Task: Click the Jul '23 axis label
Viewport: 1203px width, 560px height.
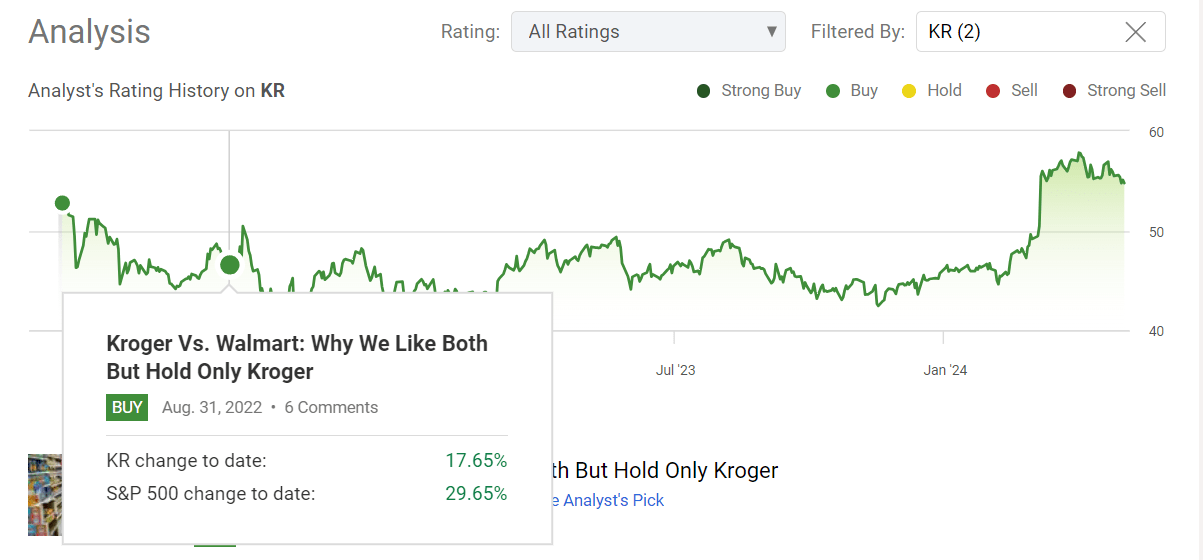Action: pos(675,370)
